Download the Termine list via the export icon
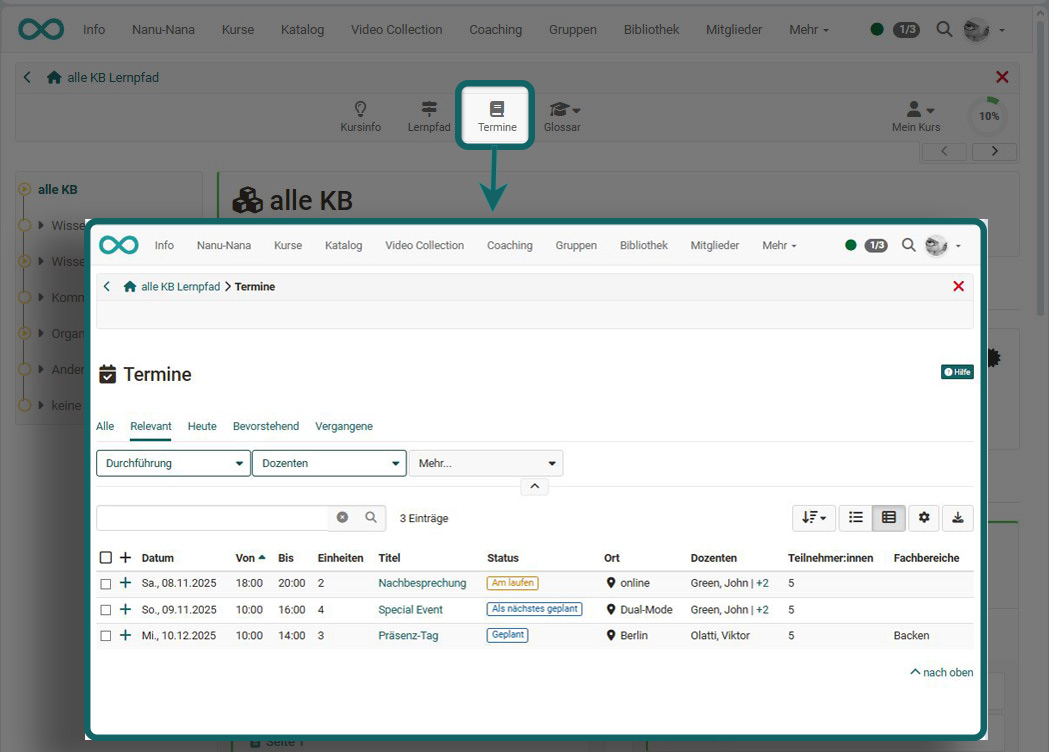Screen dimensions: 1049x752 [957, 518]
